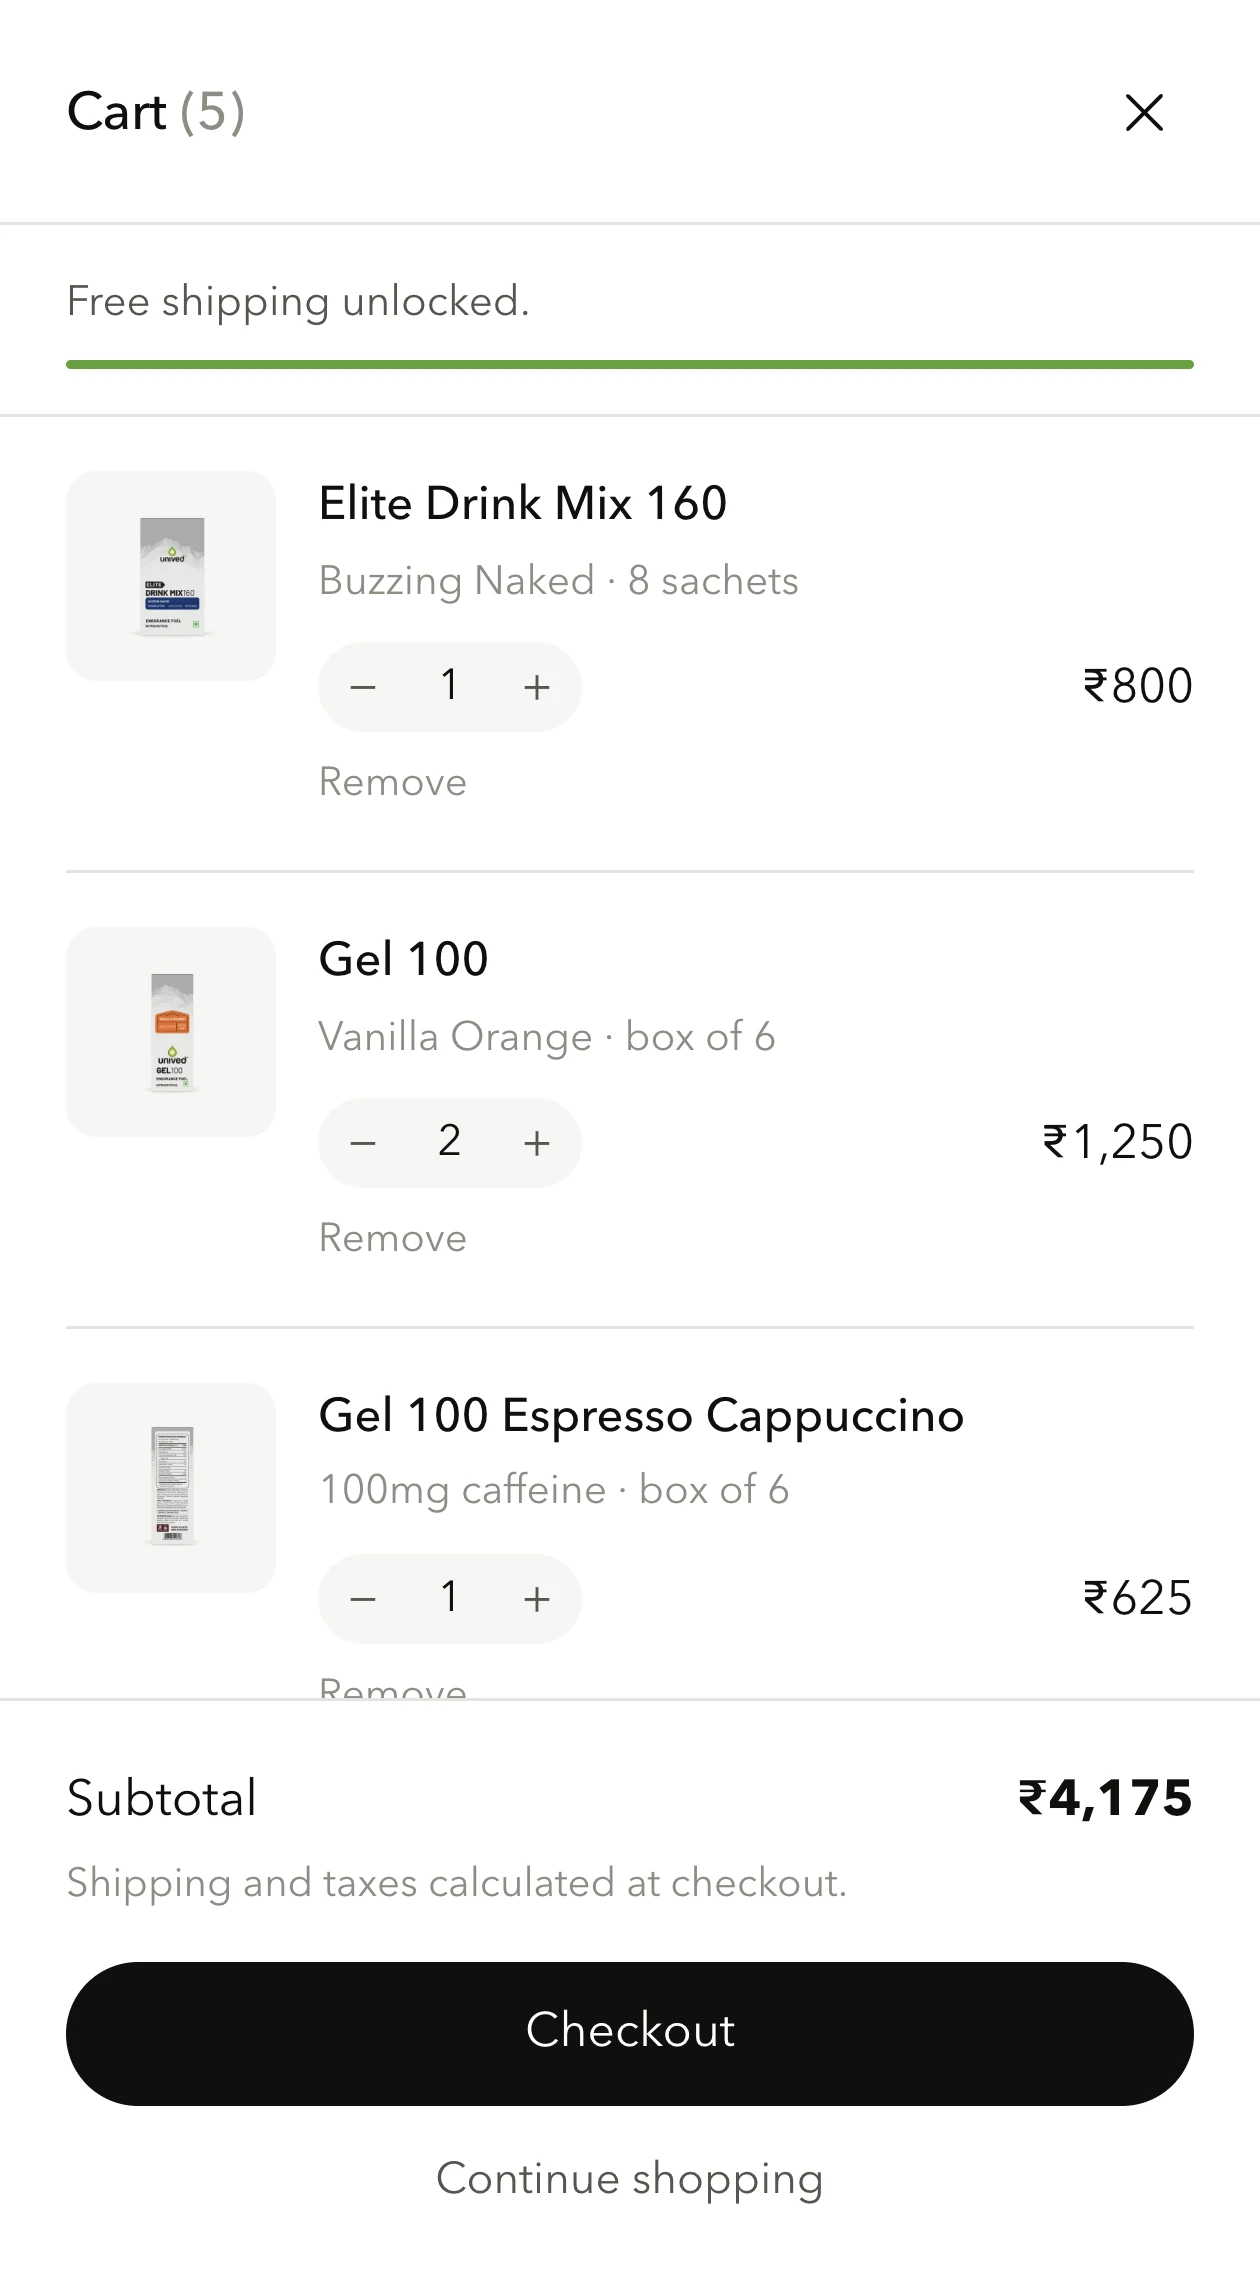Remove Elite Drink Mix 160 from cart
Viewport: 1260px width, 2280px height.
click(x=393, y=782)
